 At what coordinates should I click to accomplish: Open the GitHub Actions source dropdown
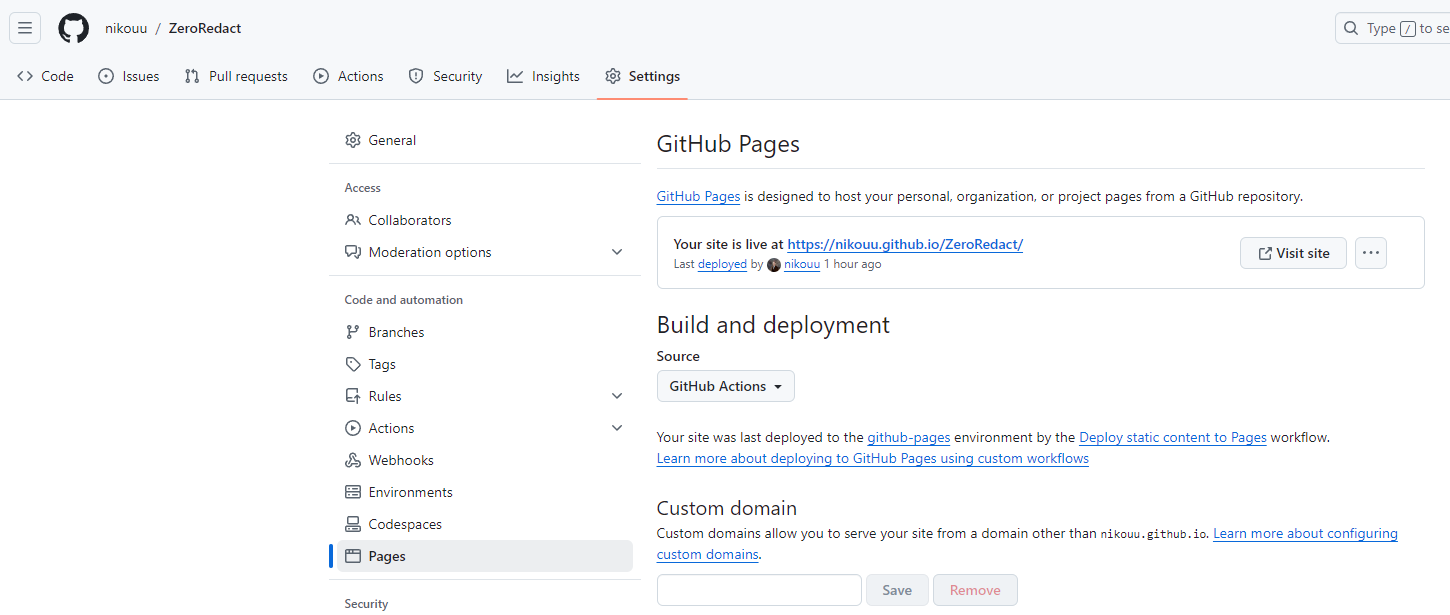pyautogui.click(x=726, y=386)
